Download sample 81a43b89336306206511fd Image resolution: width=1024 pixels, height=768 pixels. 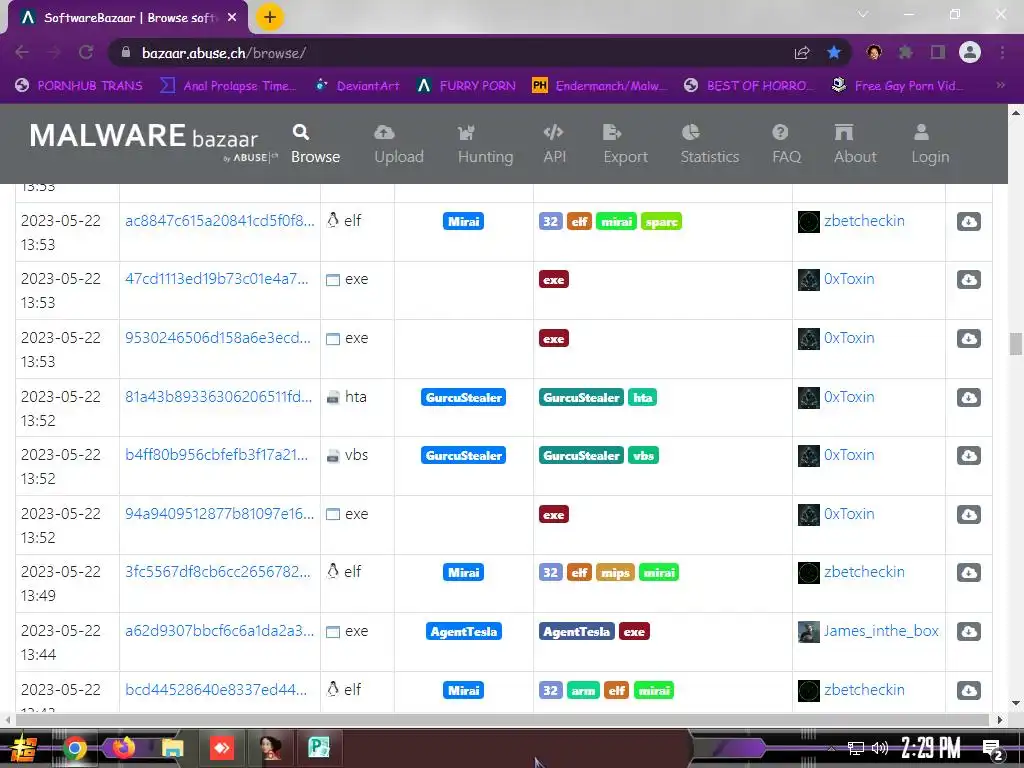click(x=968, y=397)
